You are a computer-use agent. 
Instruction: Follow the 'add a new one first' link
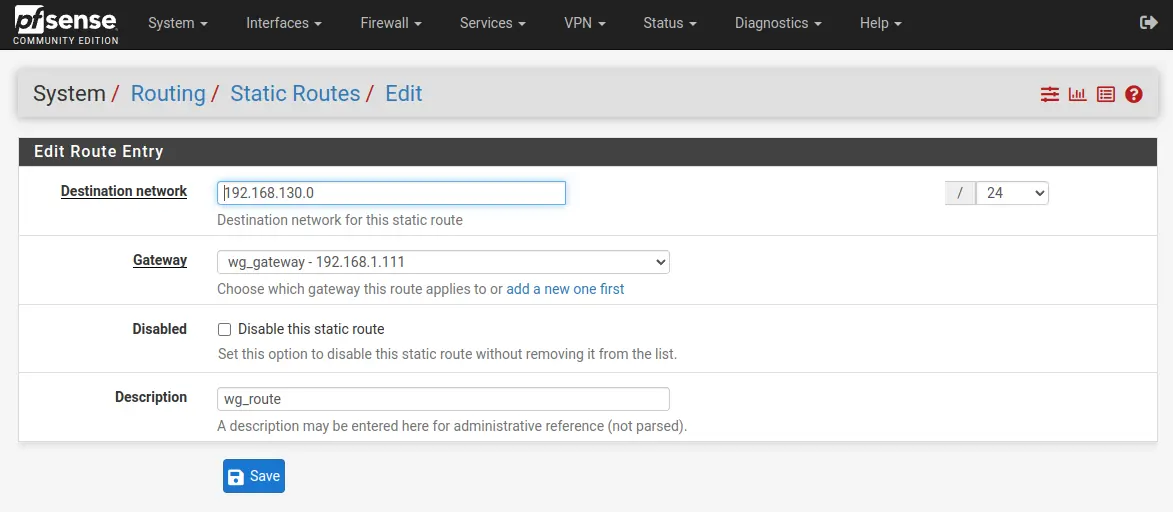[565, 289]
